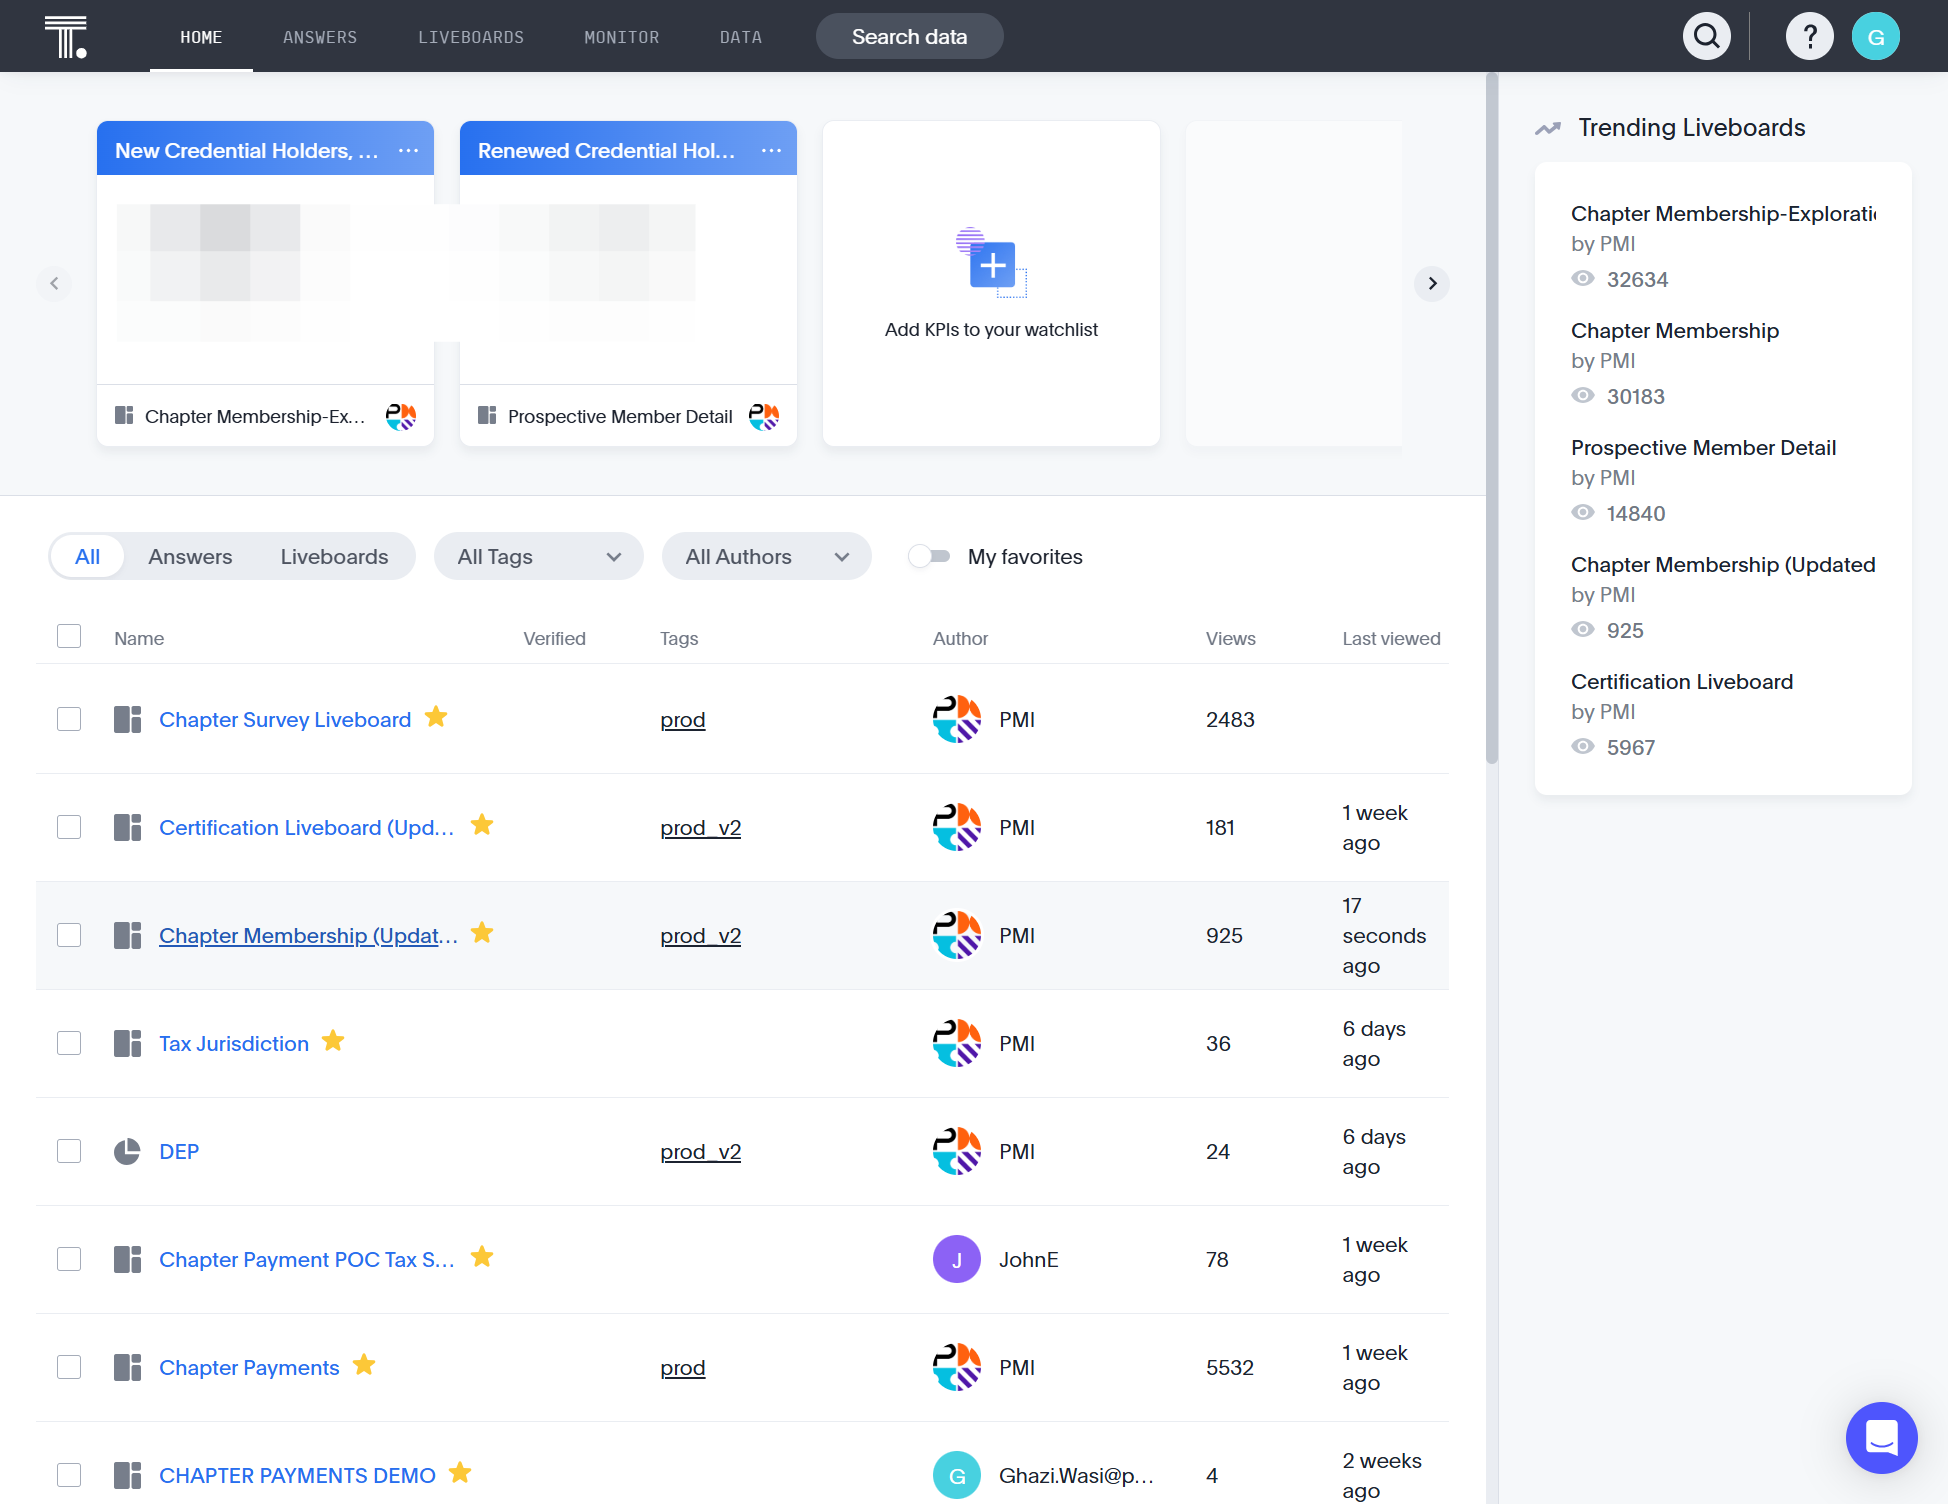Open the LIVEBOARDS nav tab
Screen dimensions: 1948x1504
[x=471, y=37]
